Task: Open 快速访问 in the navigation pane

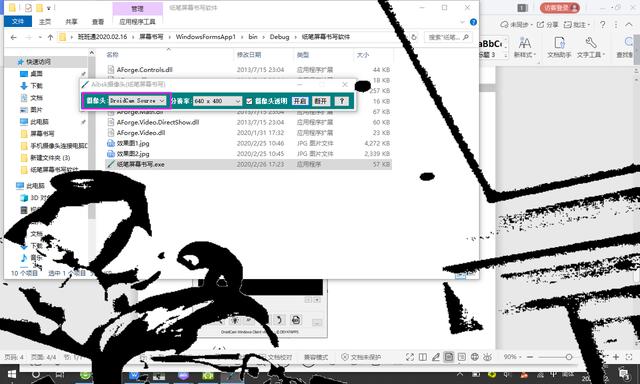Action: [38, 62]
